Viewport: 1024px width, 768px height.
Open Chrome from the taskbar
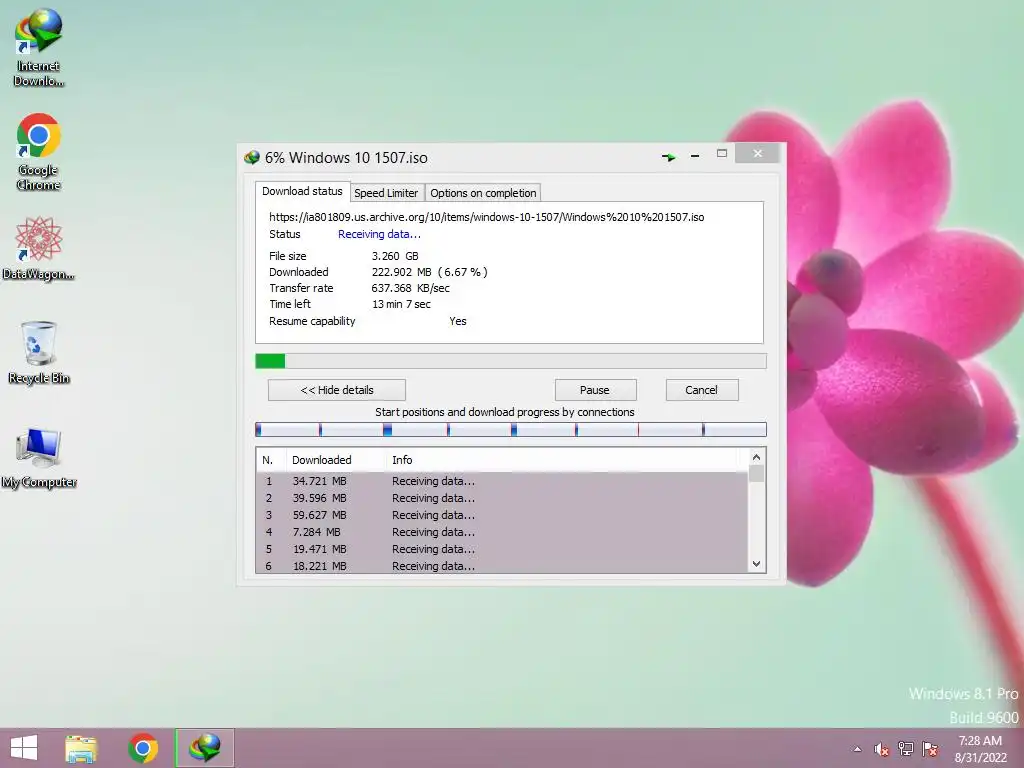click(143, 748)
